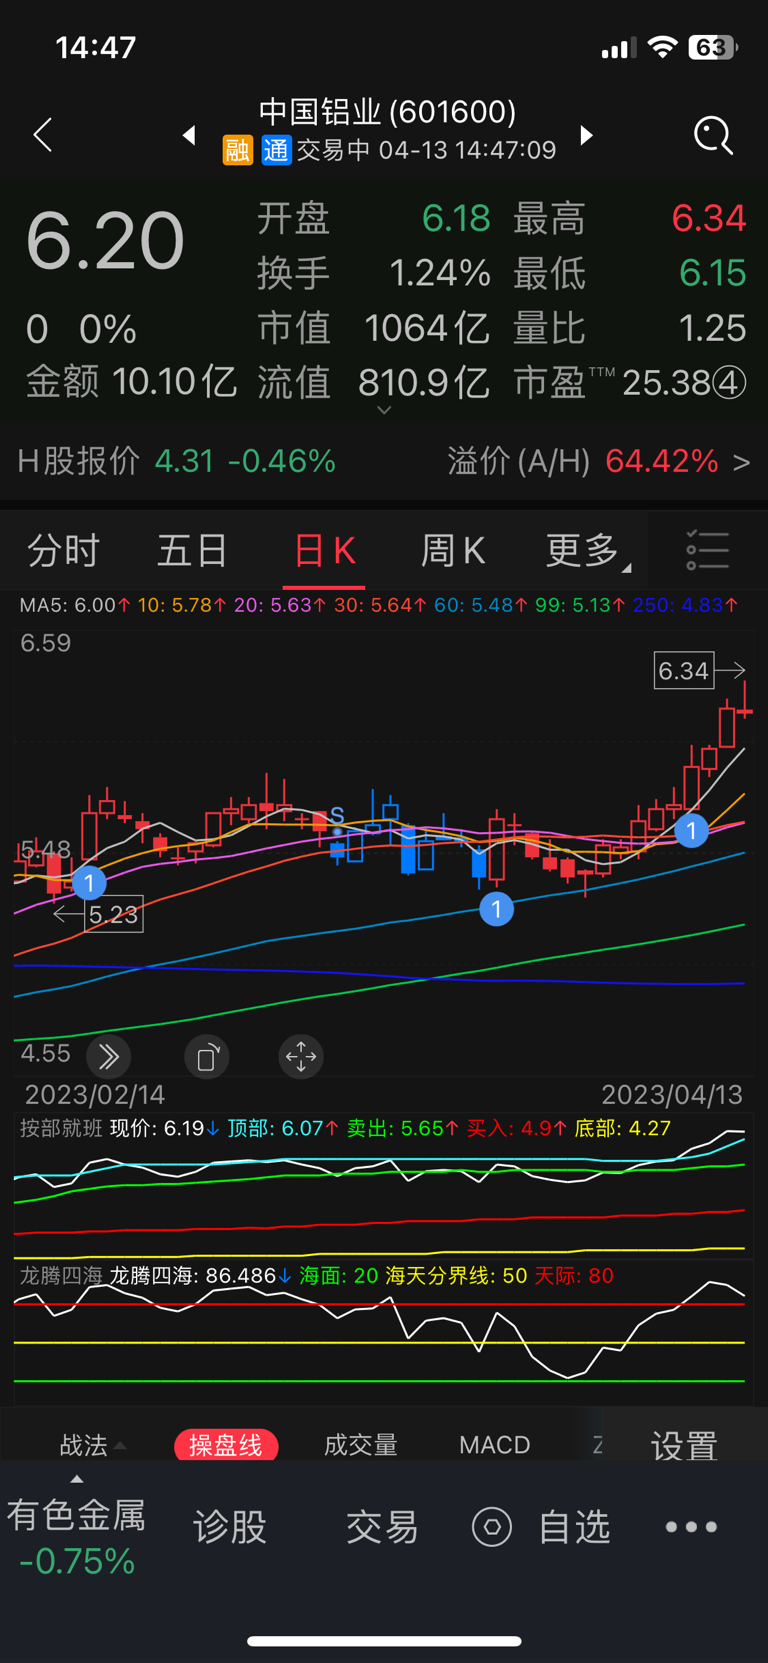Tap the 5.23 low price label on chart
The image size is (768, 1663).
coord(114,914)
